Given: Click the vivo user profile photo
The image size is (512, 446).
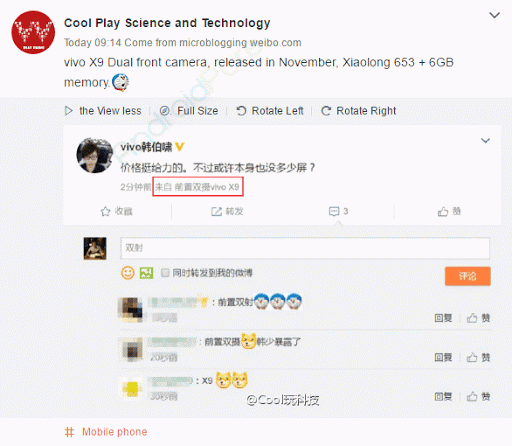Looking at the screenshot, I should click(95, 155).
